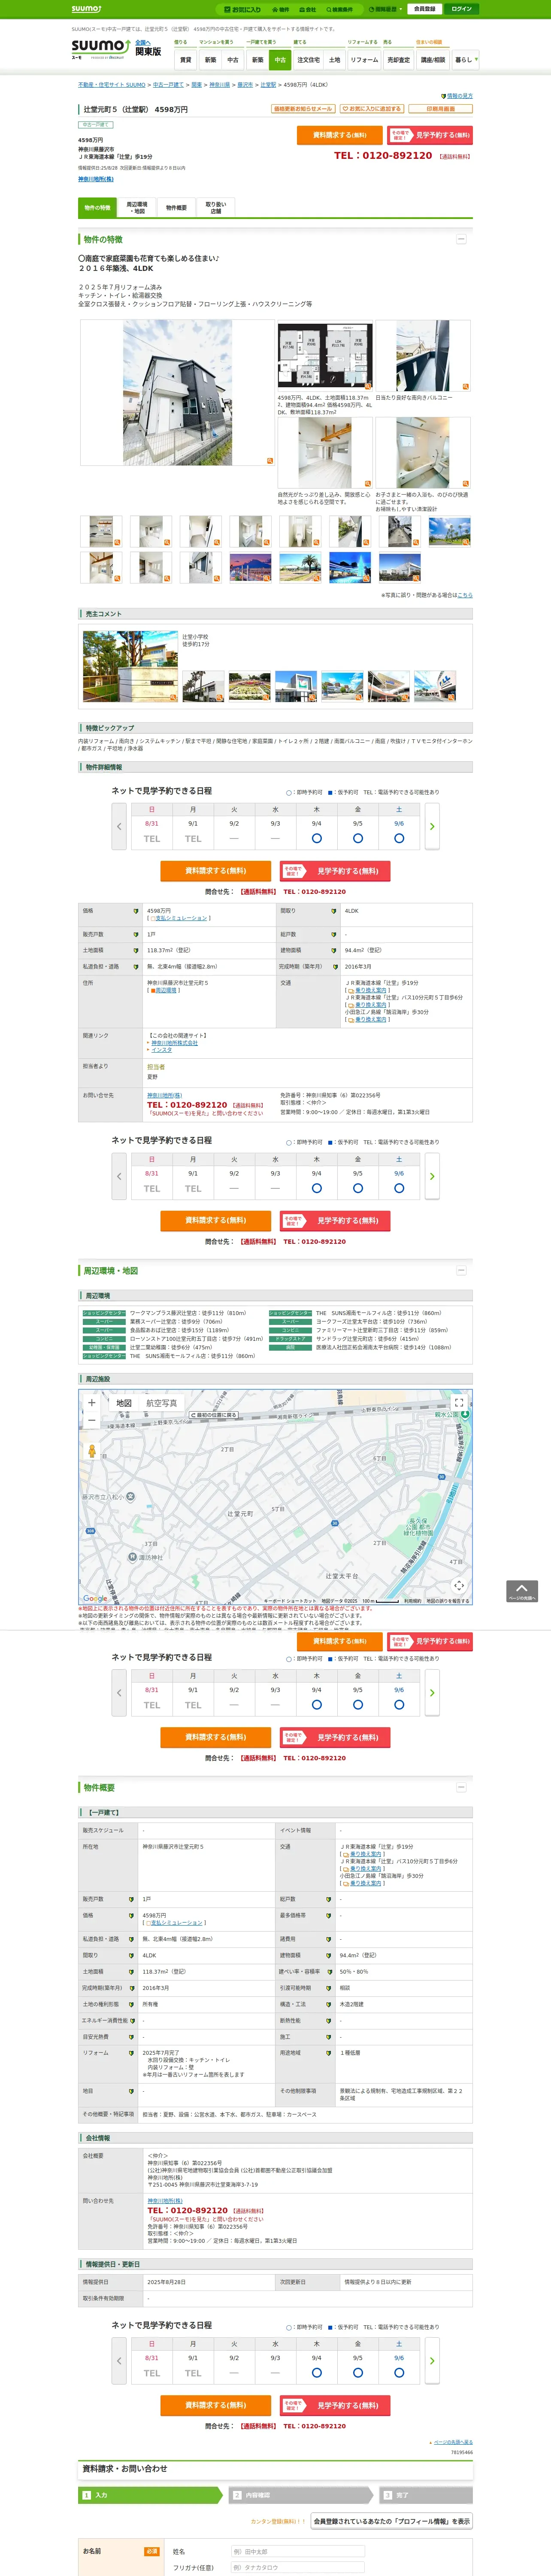Viewport: 551px width, 2576px height.
Task: Switch to the 物件概要 tab
Action: [176, 208]
